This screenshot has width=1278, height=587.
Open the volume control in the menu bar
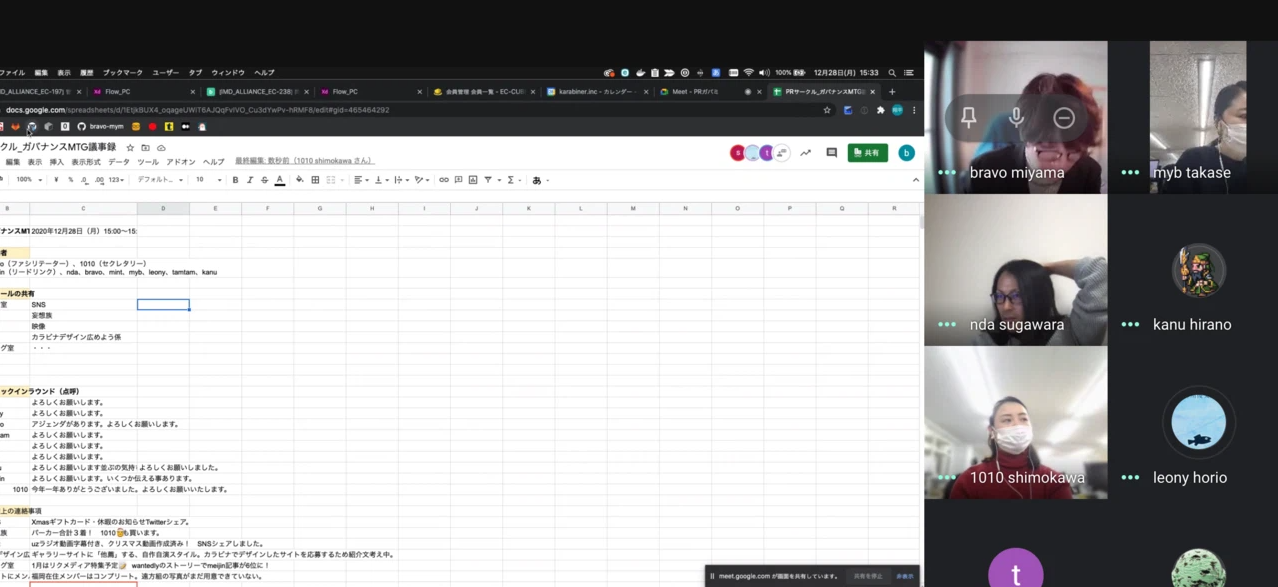click(x=764, y=73)
